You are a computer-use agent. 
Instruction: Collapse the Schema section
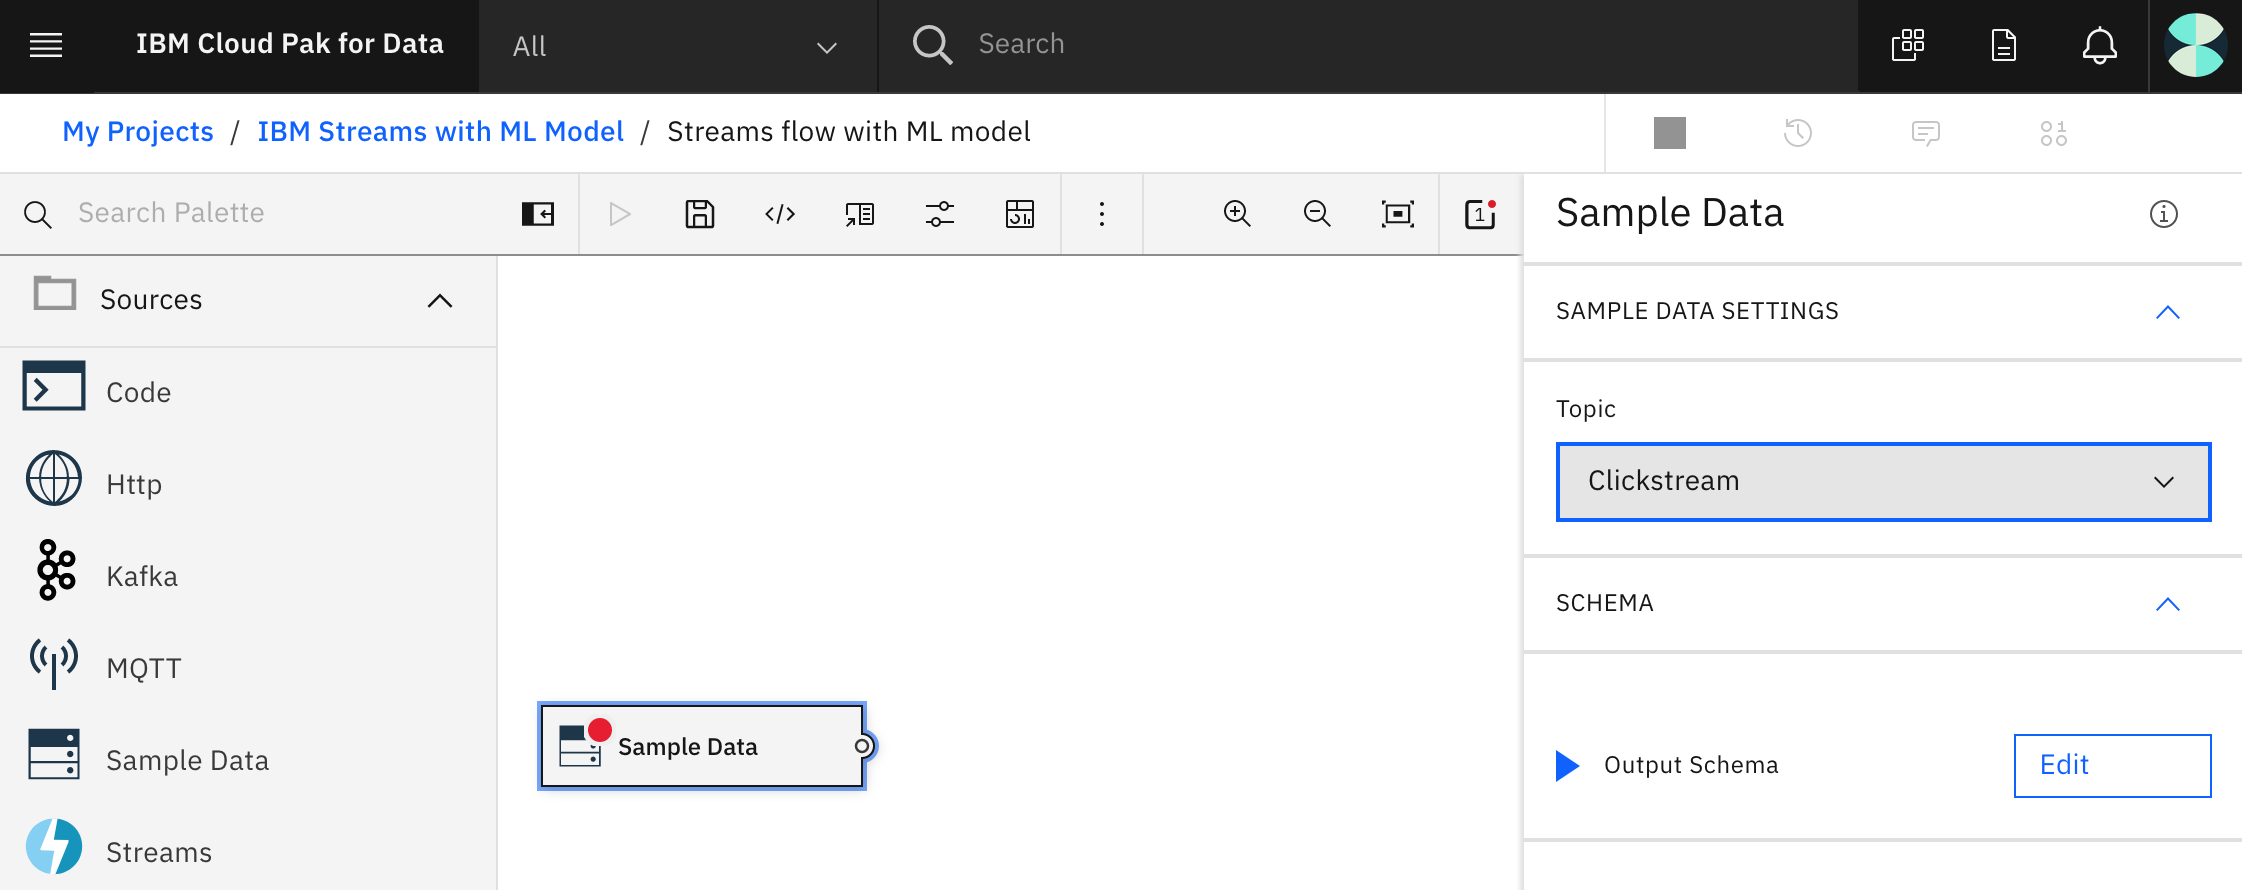(x=2168, y=604)
